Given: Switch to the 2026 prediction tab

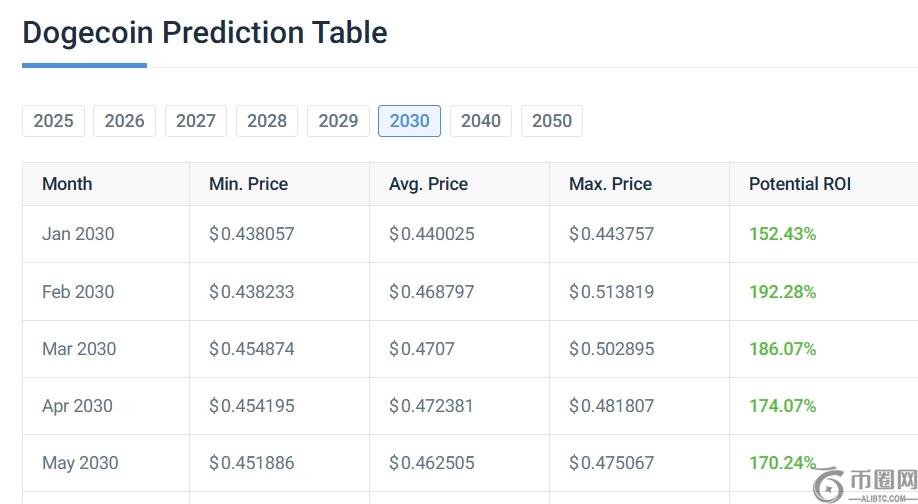Looking at the screenshot, I should (124, 121).
